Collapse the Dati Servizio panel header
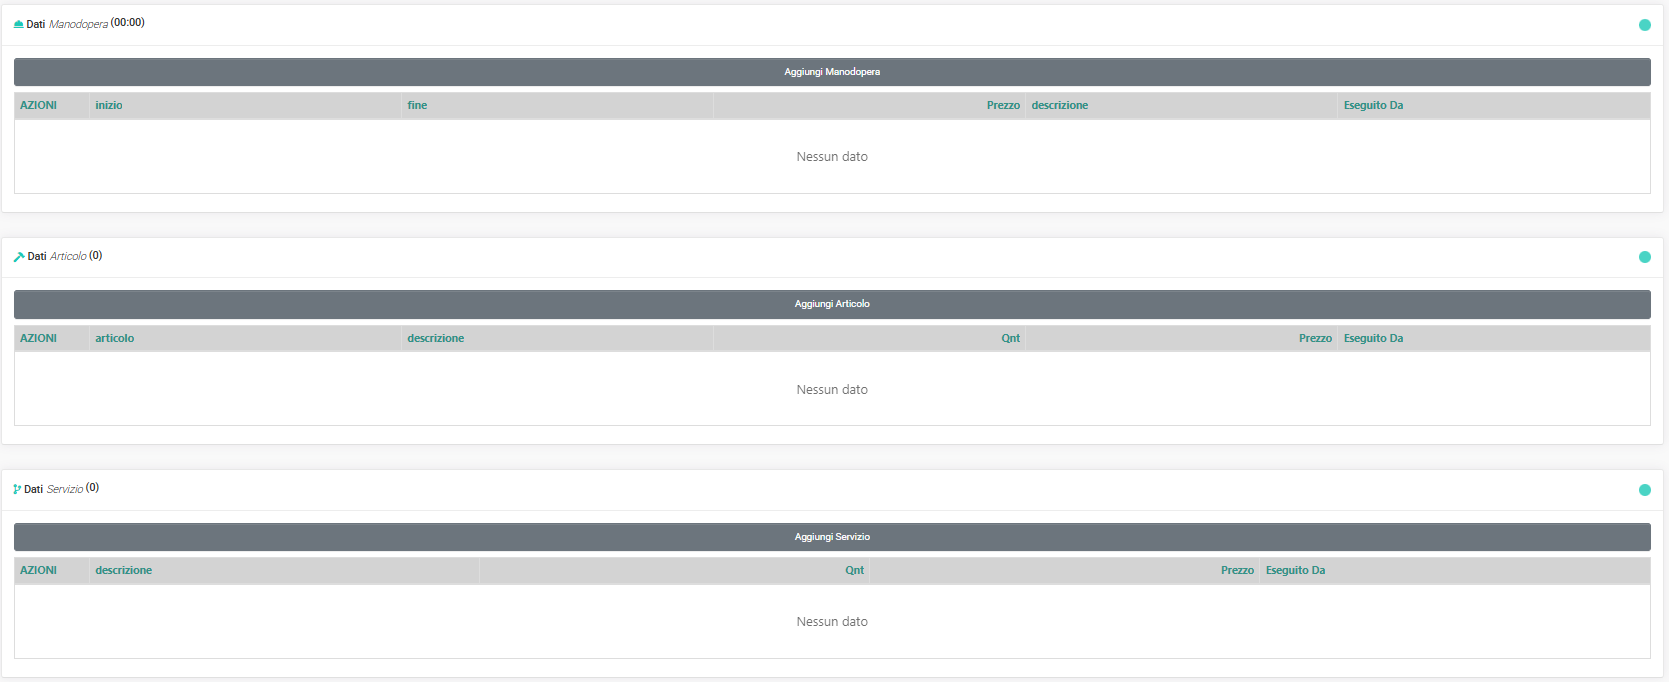 click(832, 490)
